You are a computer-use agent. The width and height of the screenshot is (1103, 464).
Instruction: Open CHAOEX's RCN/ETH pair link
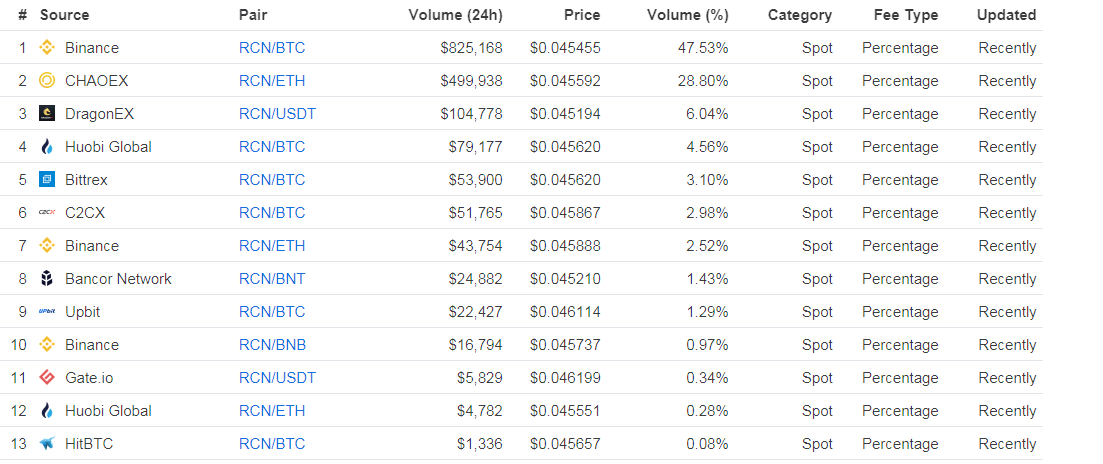click(x=272, y=81)
